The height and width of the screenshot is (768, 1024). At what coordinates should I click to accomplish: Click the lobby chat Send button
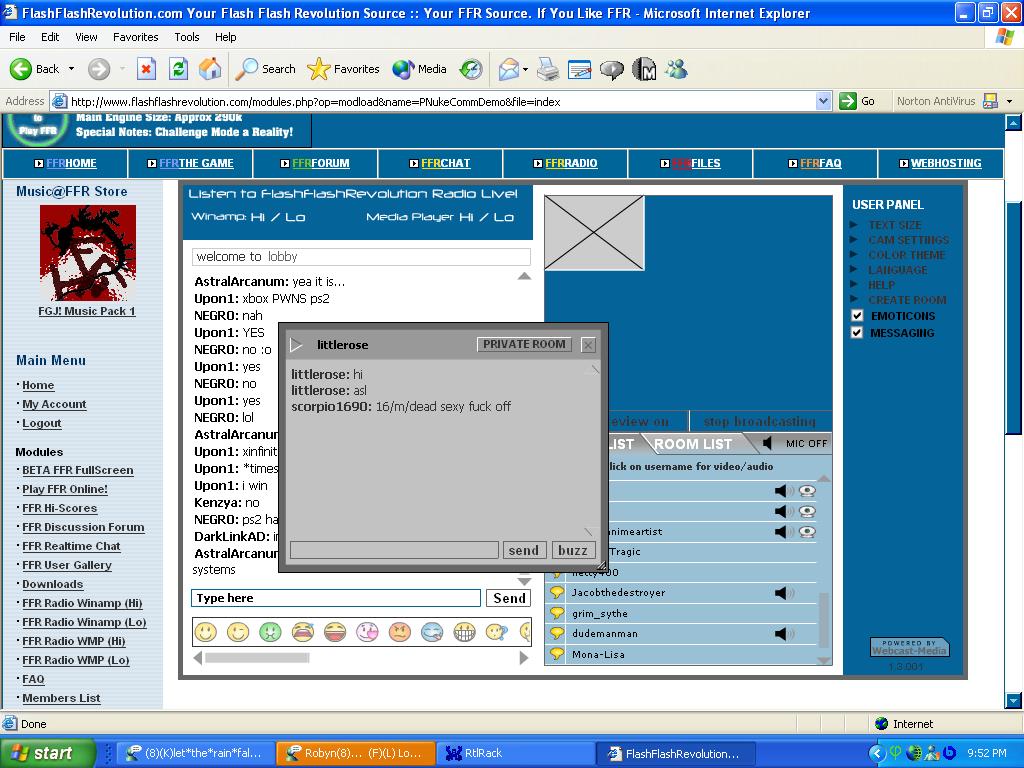[x=509, y=598]
